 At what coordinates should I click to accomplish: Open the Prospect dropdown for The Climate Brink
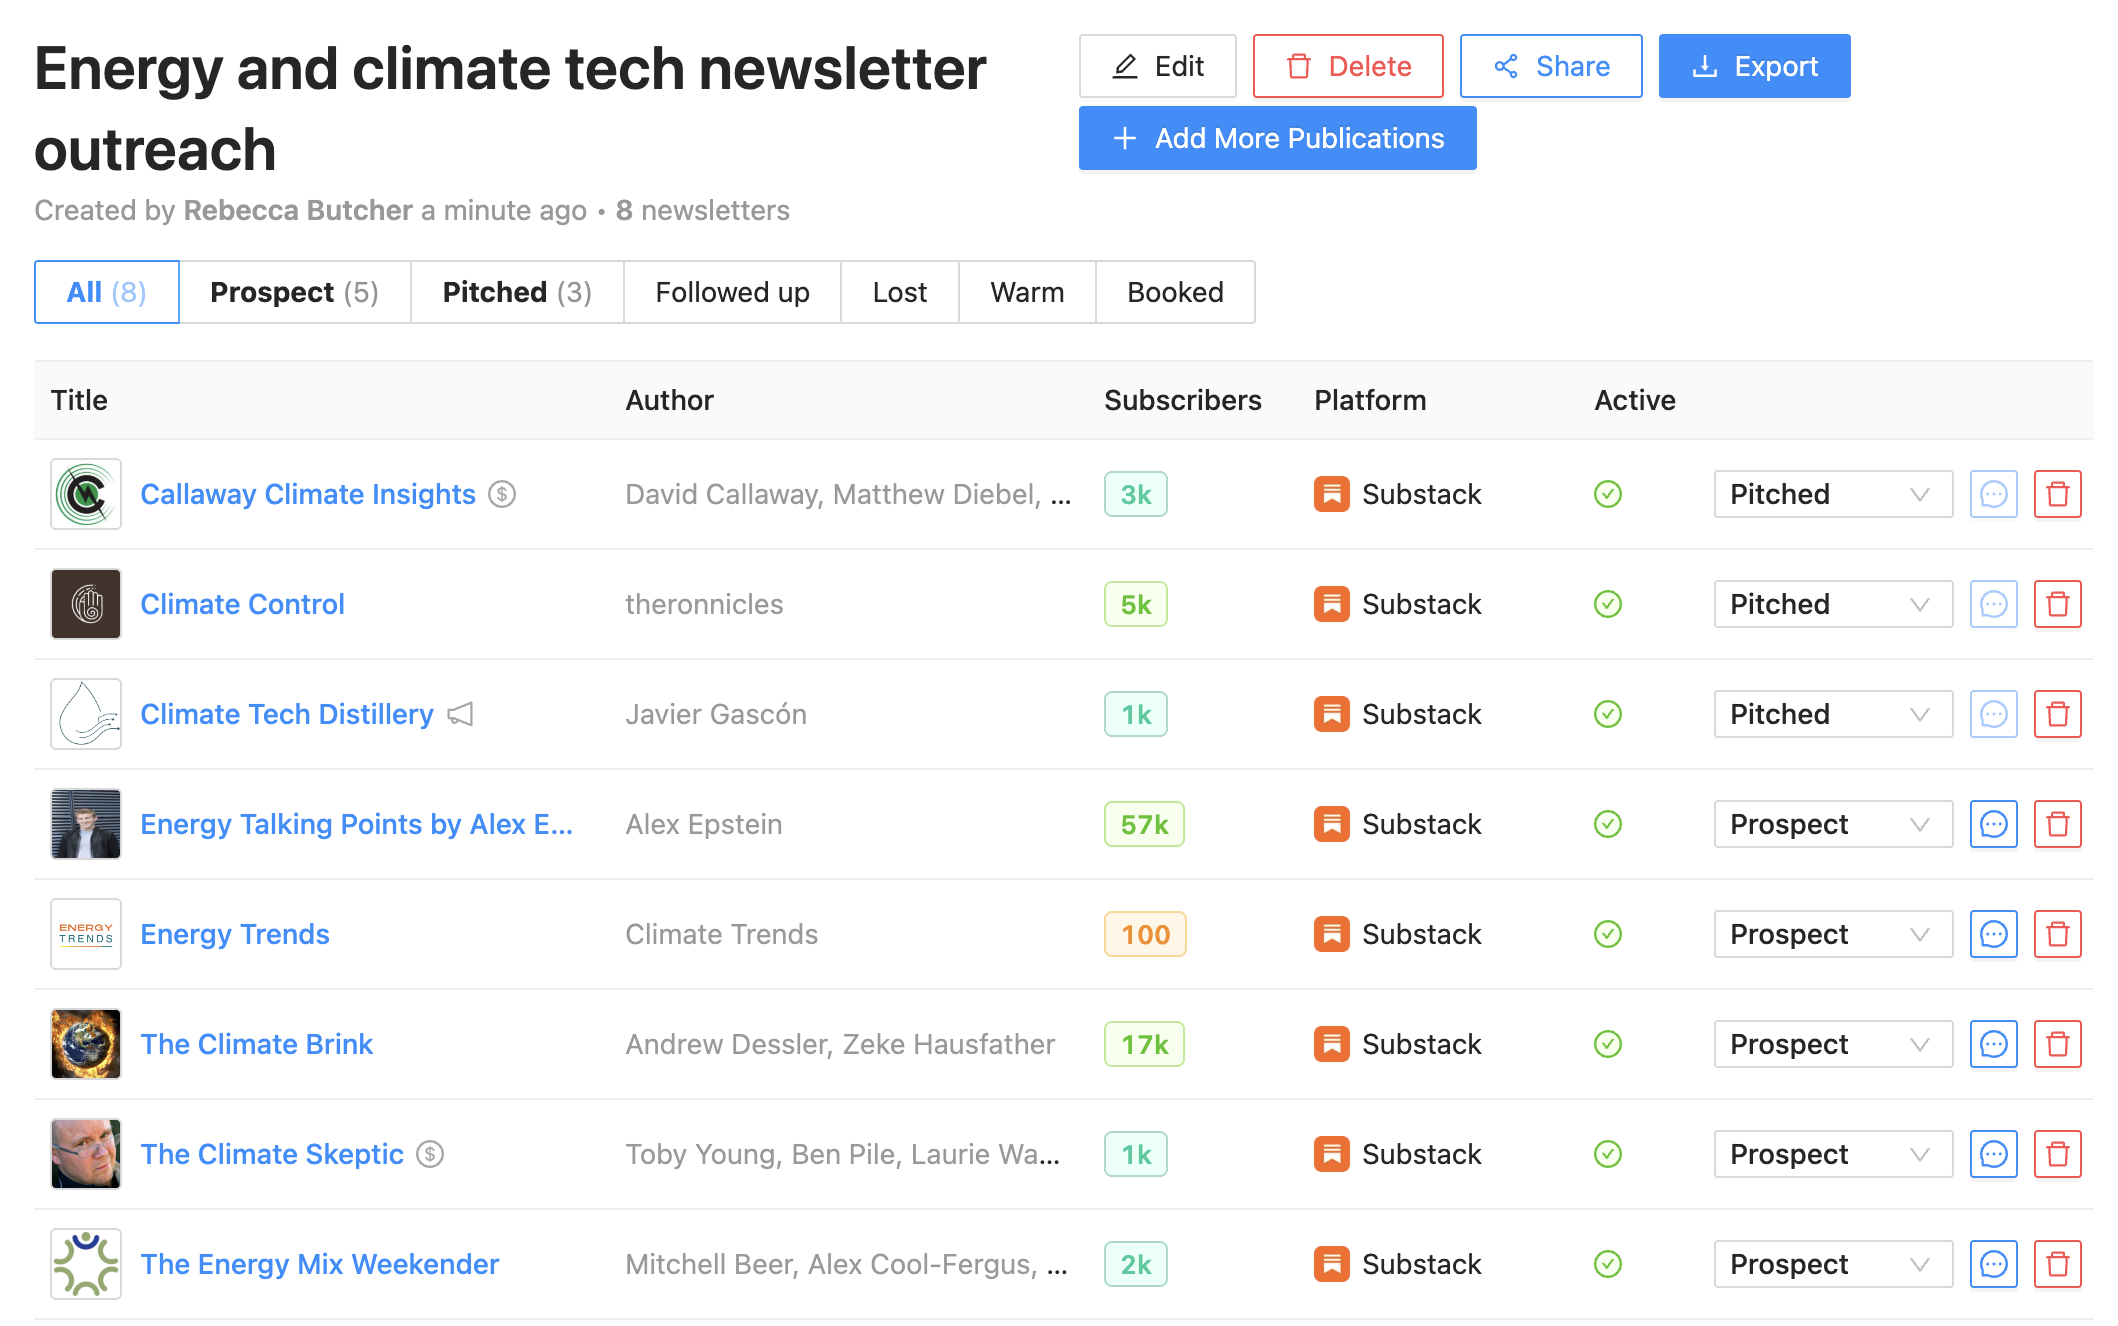(x=1832, y=1043)
